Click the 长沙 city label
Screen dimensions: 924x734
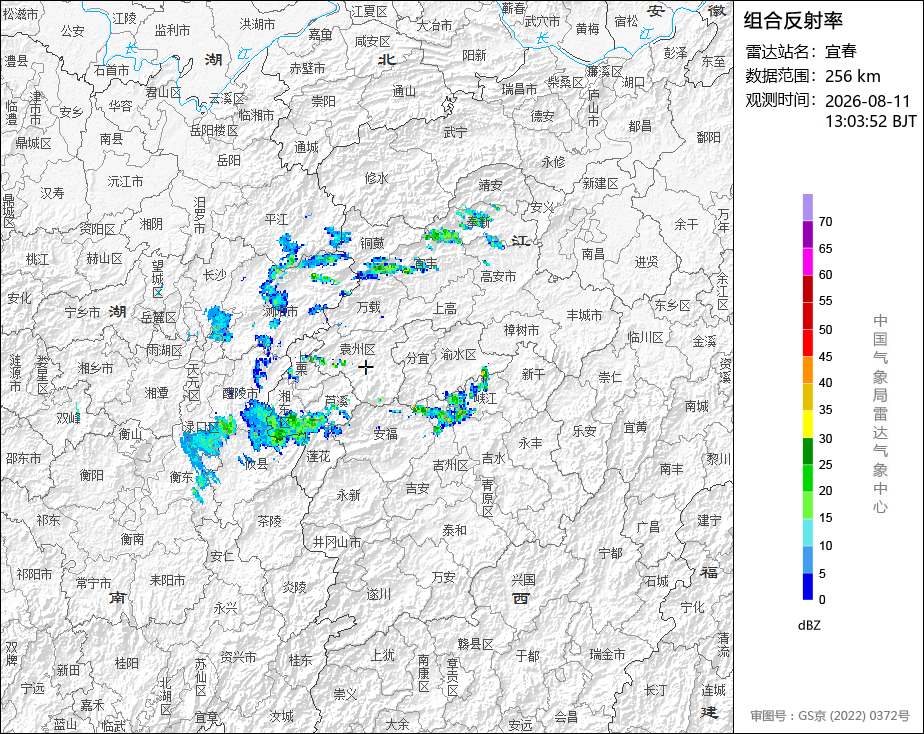click(214, 275)
